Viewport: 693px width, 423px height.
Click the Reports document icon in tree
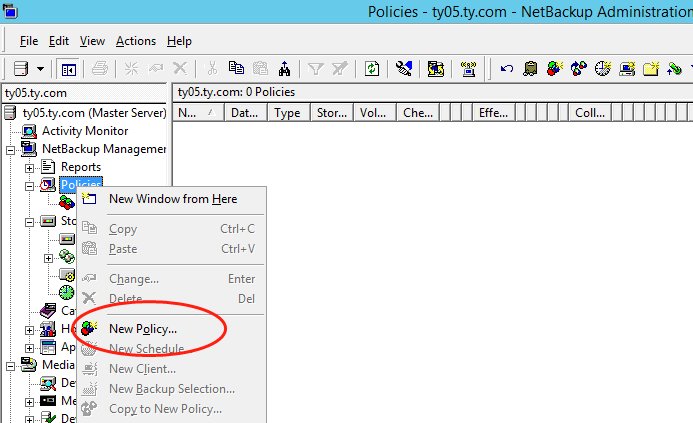tap(48, 167)
